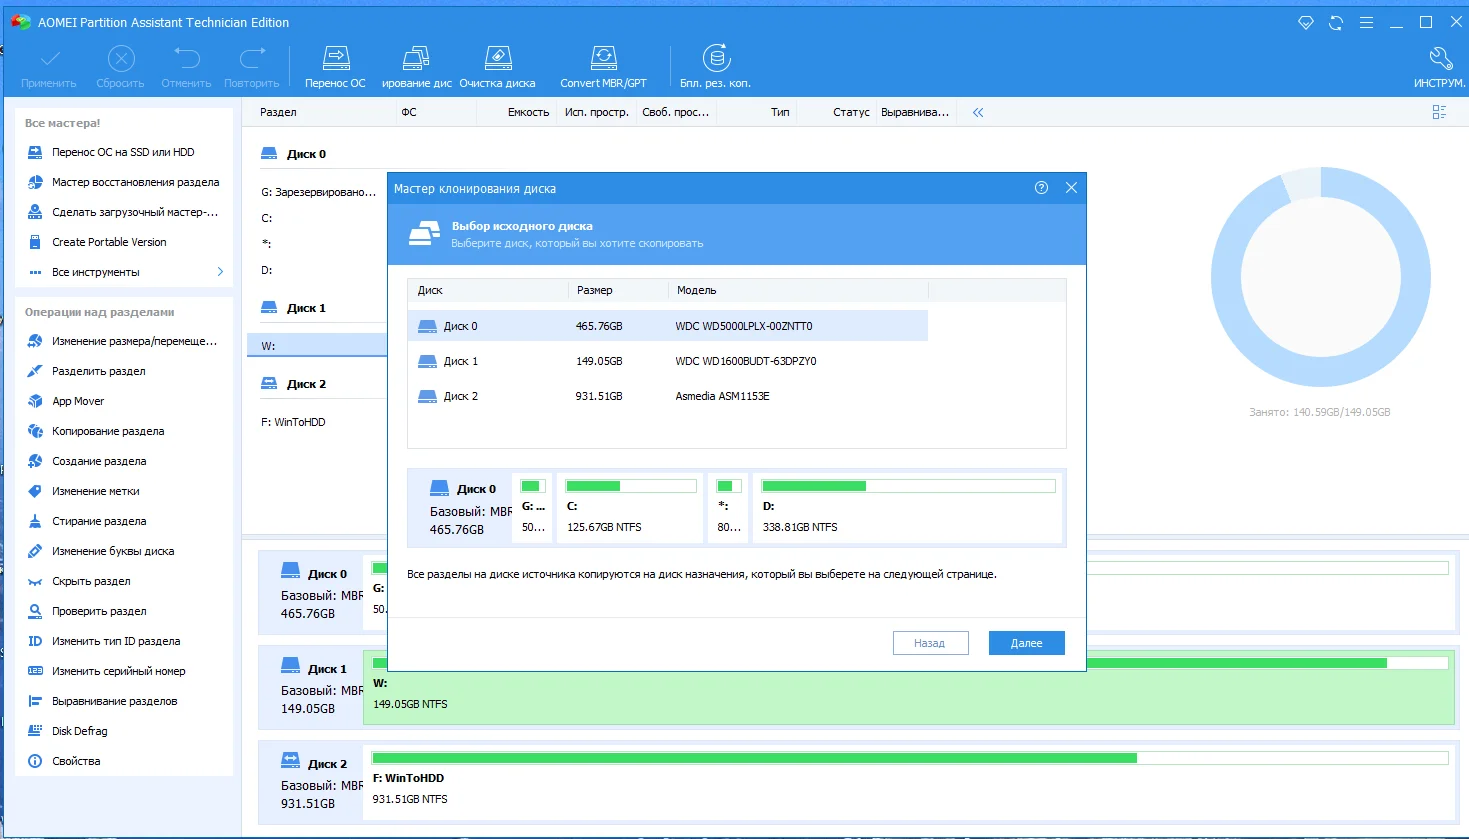Select Проверить раздел operation
Image resolution: width=1469 pixels, height=839 pixels.
point(99,611)
